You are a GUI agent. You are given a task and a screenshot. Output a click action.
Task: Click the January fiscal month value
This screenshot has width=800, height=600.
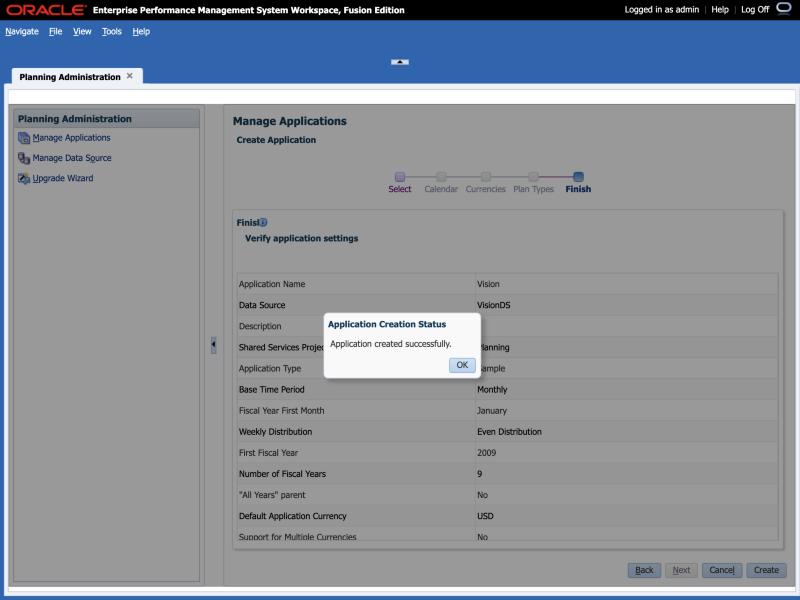[x=492, y=411]
